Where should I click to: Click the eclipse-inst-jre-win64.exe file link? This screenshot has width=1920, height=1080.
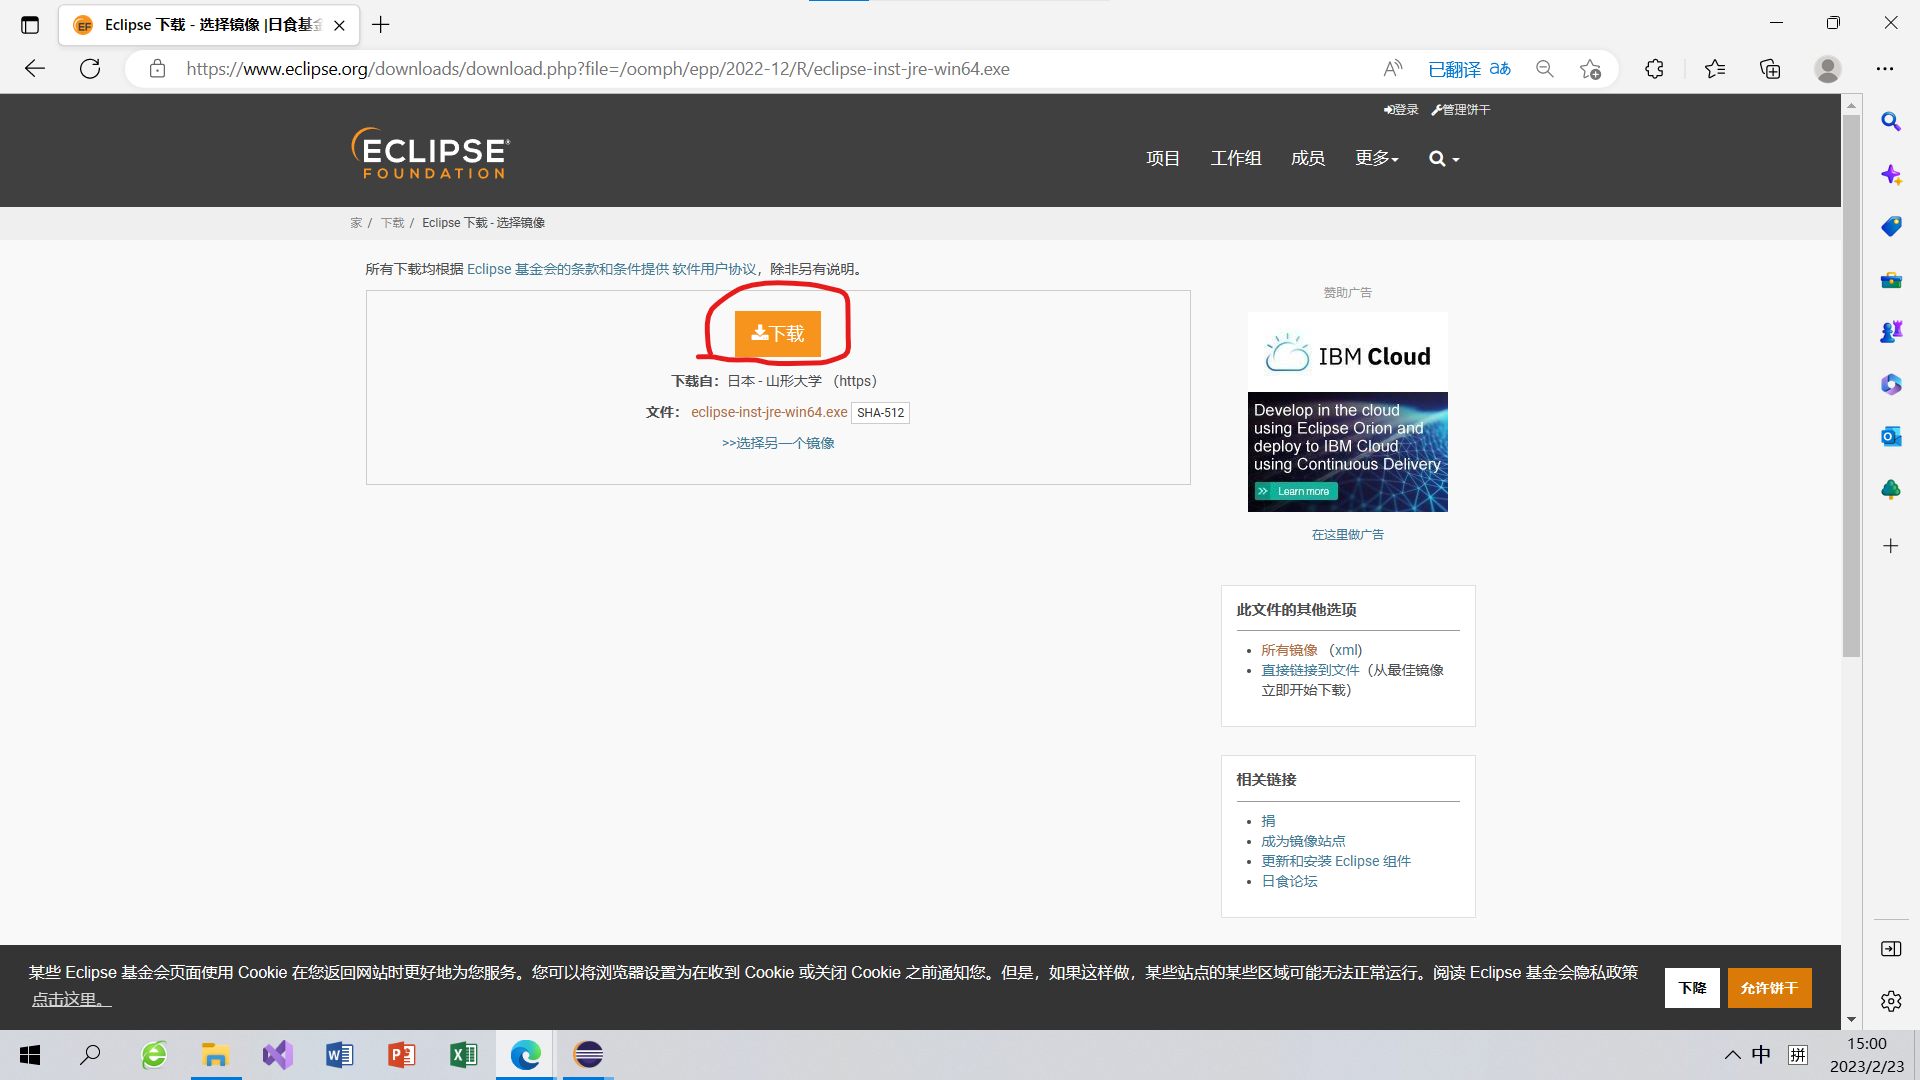769,412
